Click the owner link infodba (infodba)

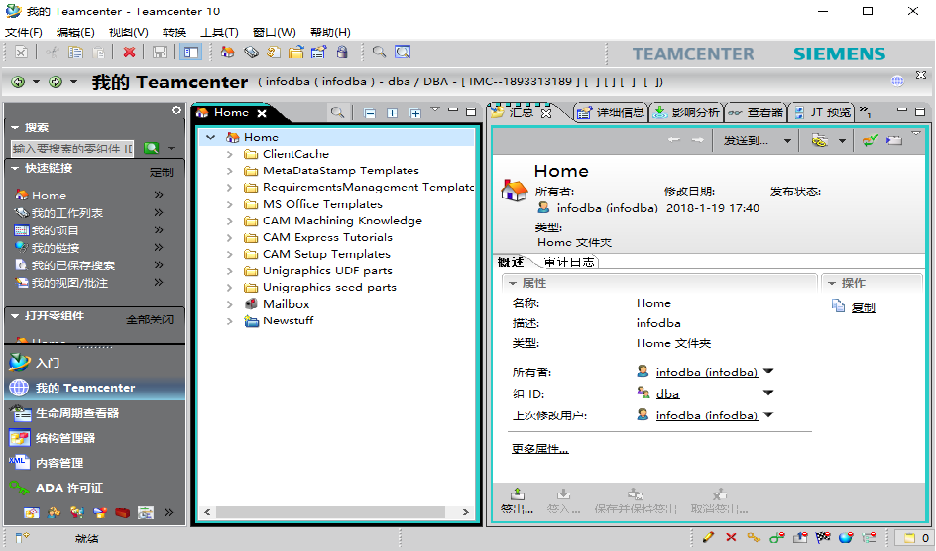(707, 372)
